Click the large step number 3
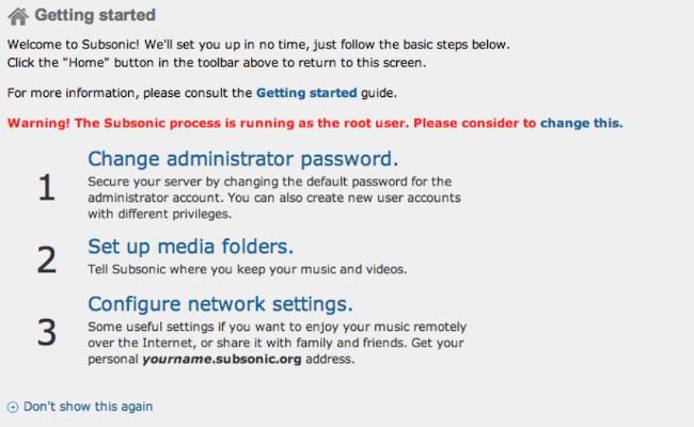Viewport: 694px width, 427px height. coord(45,332)
